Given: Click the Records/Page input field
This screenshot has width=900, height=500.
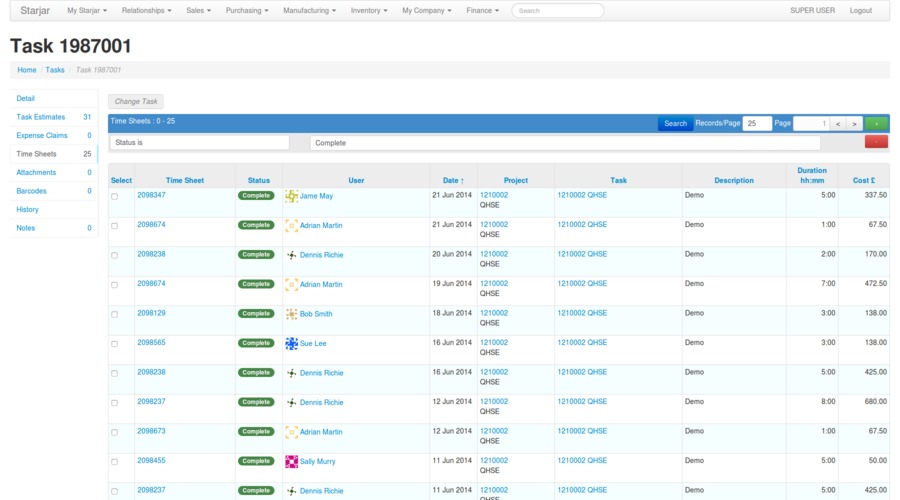Looking at the screenshot, I should (x=756, y=123).
